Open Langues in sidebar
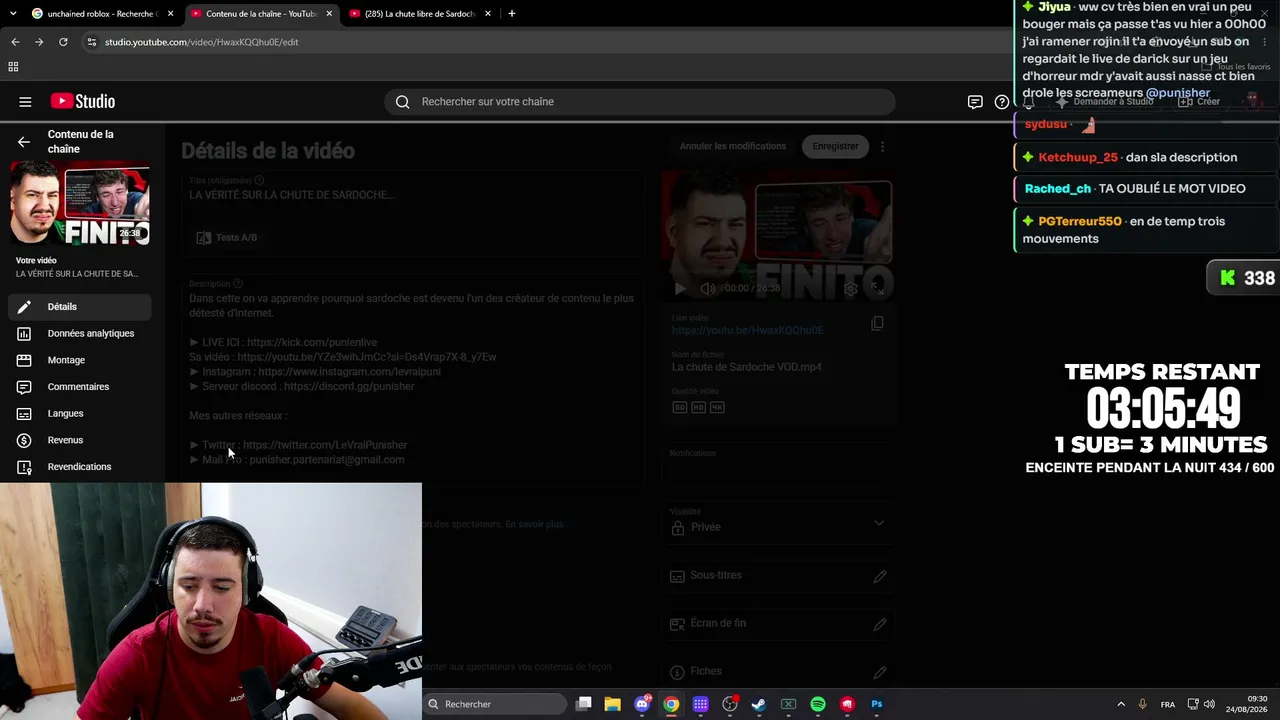 [x=80, y=414]
